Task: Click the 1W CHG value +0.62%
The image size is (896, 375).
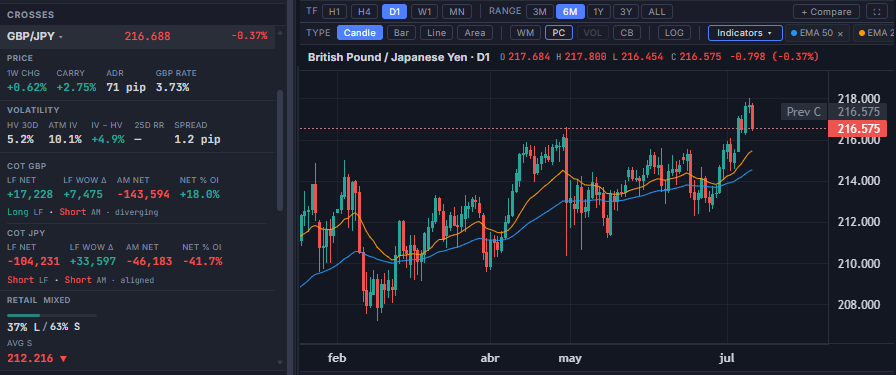Action: click(x=27, y=87)
